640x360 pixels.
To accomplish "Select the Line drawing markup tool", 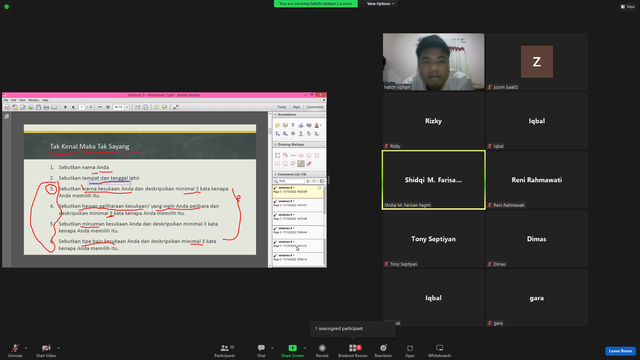I will [x=293, y=156].
